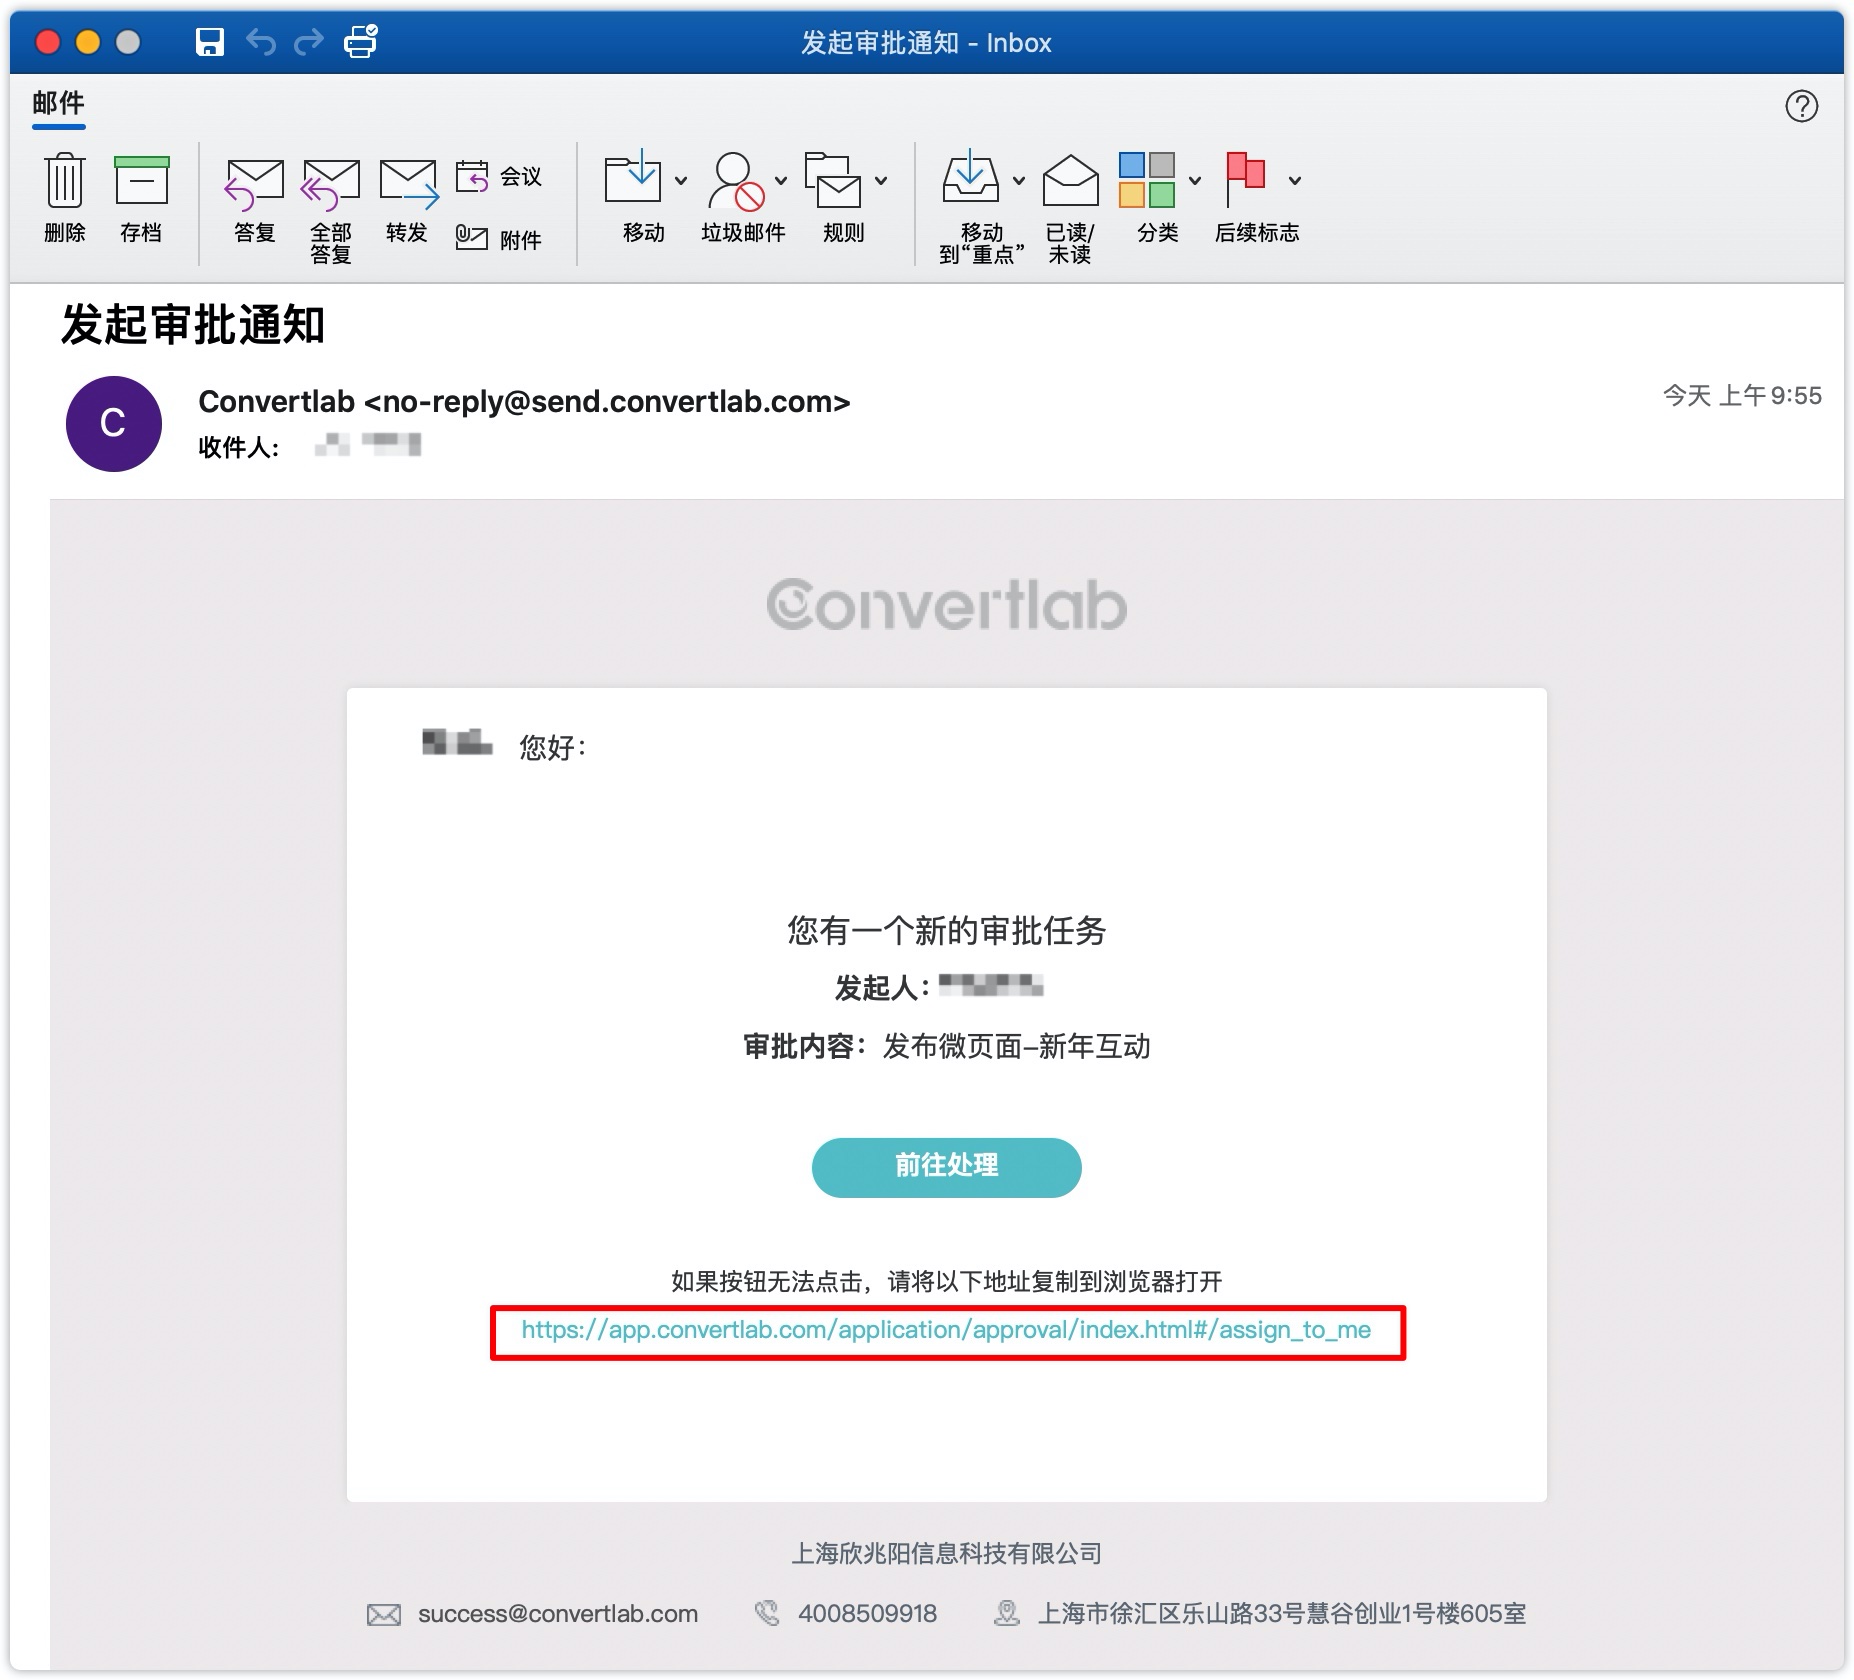Open help via the question mark icon
This screenshot has height=1680, width=1854.
(x=1801, y=106)
